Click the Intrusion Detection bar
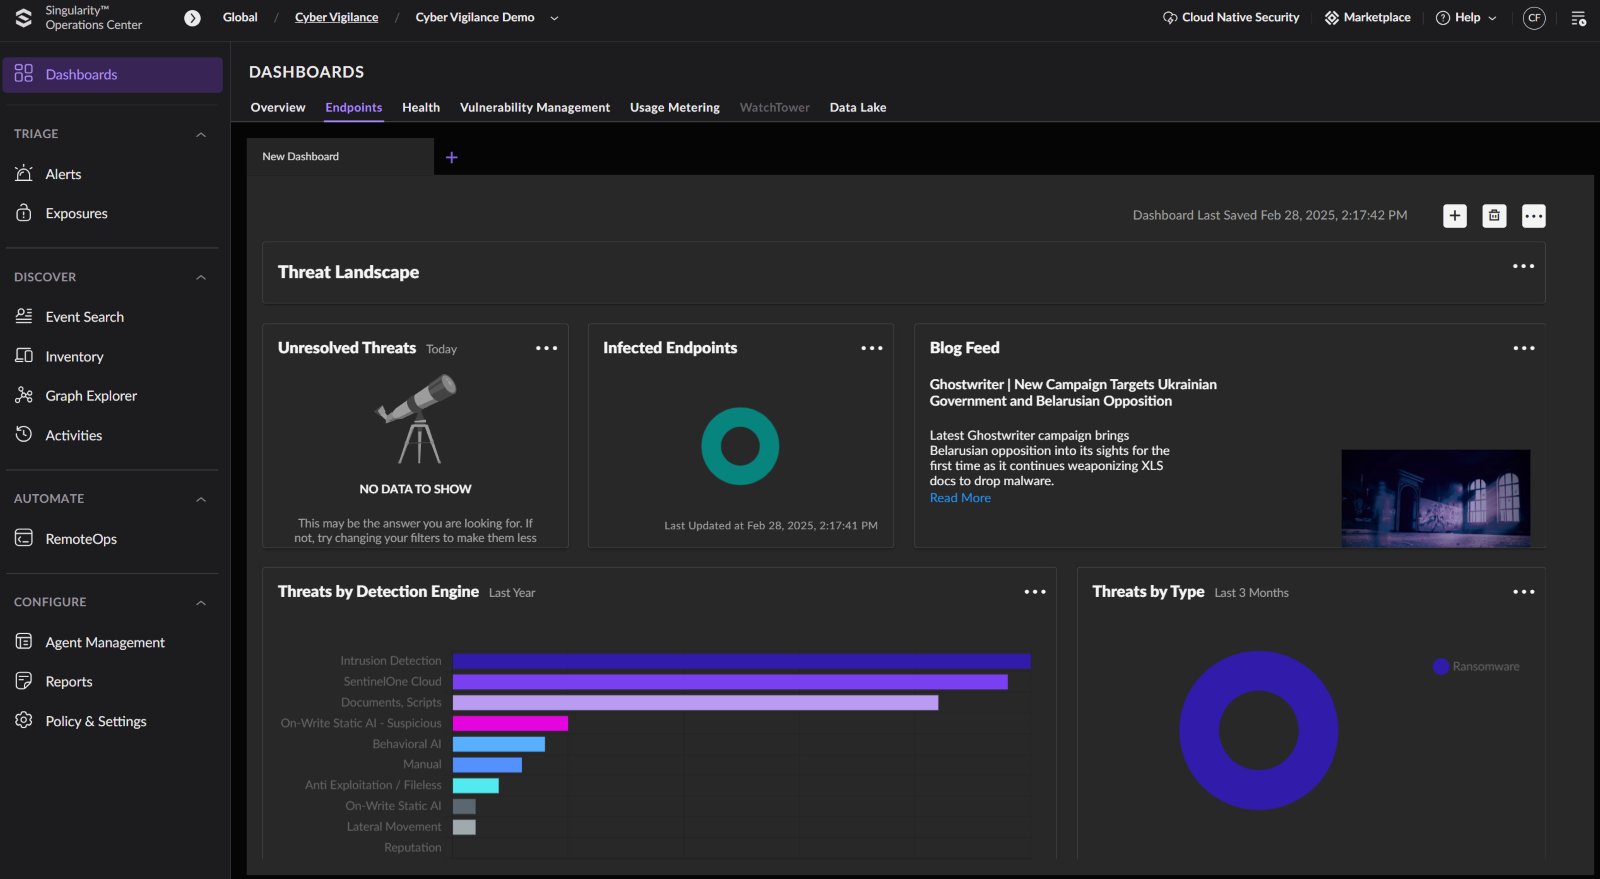Screen dimensions: 1600x879 click(742, 661)
